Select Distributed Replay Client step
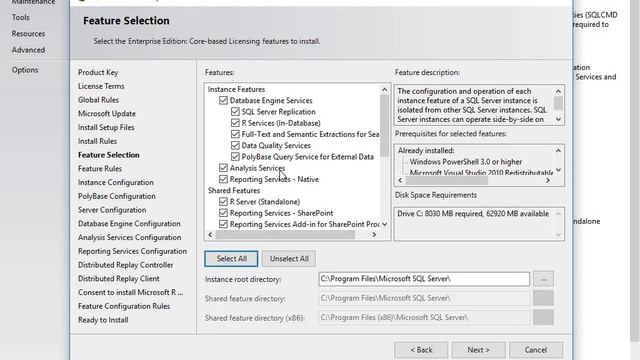Viewport: 640px width, 360px height. tap(119, 279)
